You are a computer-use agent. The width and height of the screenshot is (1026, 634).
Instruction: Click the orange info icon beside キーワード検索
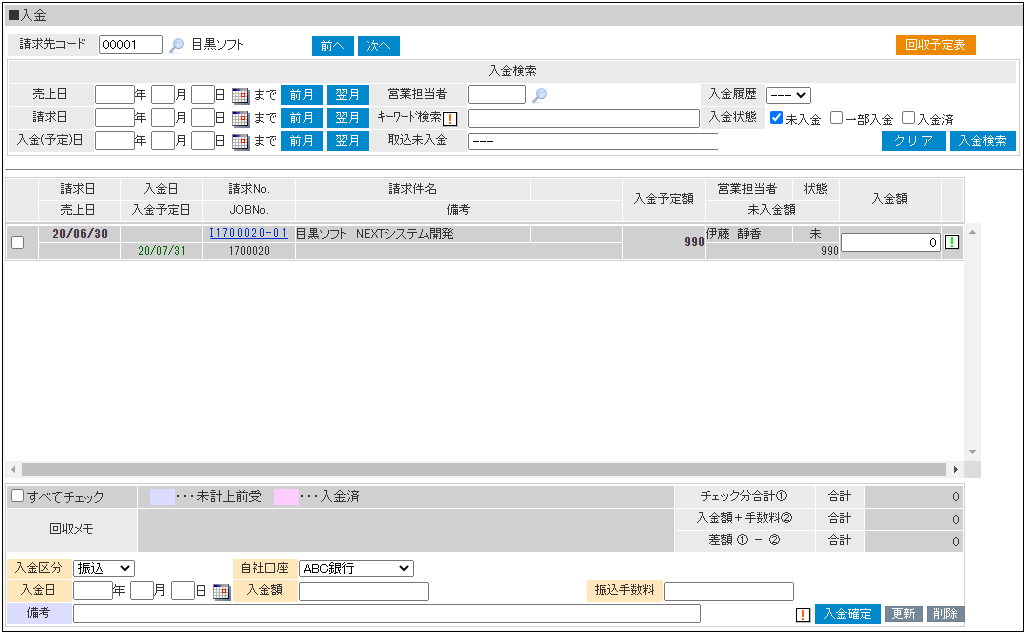(450, 119)
